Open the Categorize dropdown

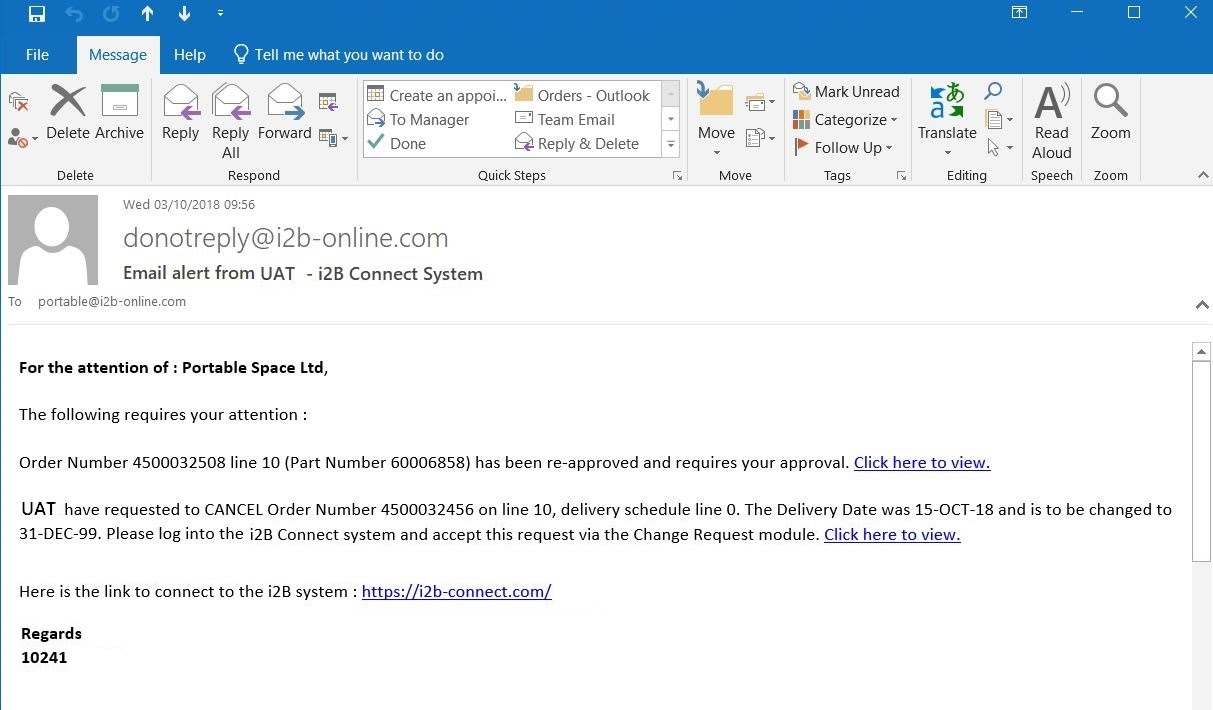[846, 119]
